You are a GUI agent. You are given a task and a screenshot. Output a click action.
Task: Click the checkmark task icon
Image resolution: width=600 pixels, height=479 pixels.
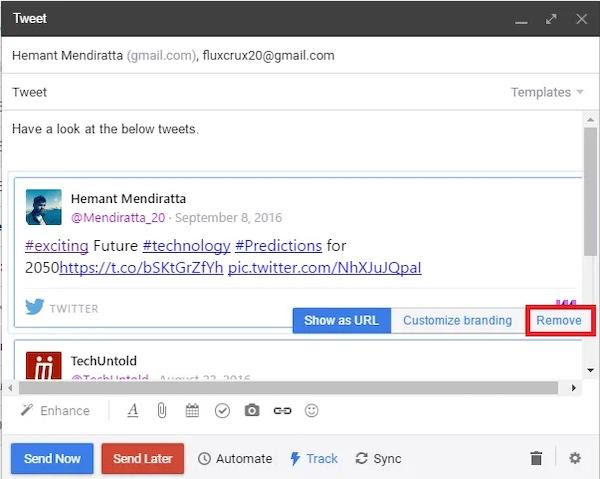(222, 411)
